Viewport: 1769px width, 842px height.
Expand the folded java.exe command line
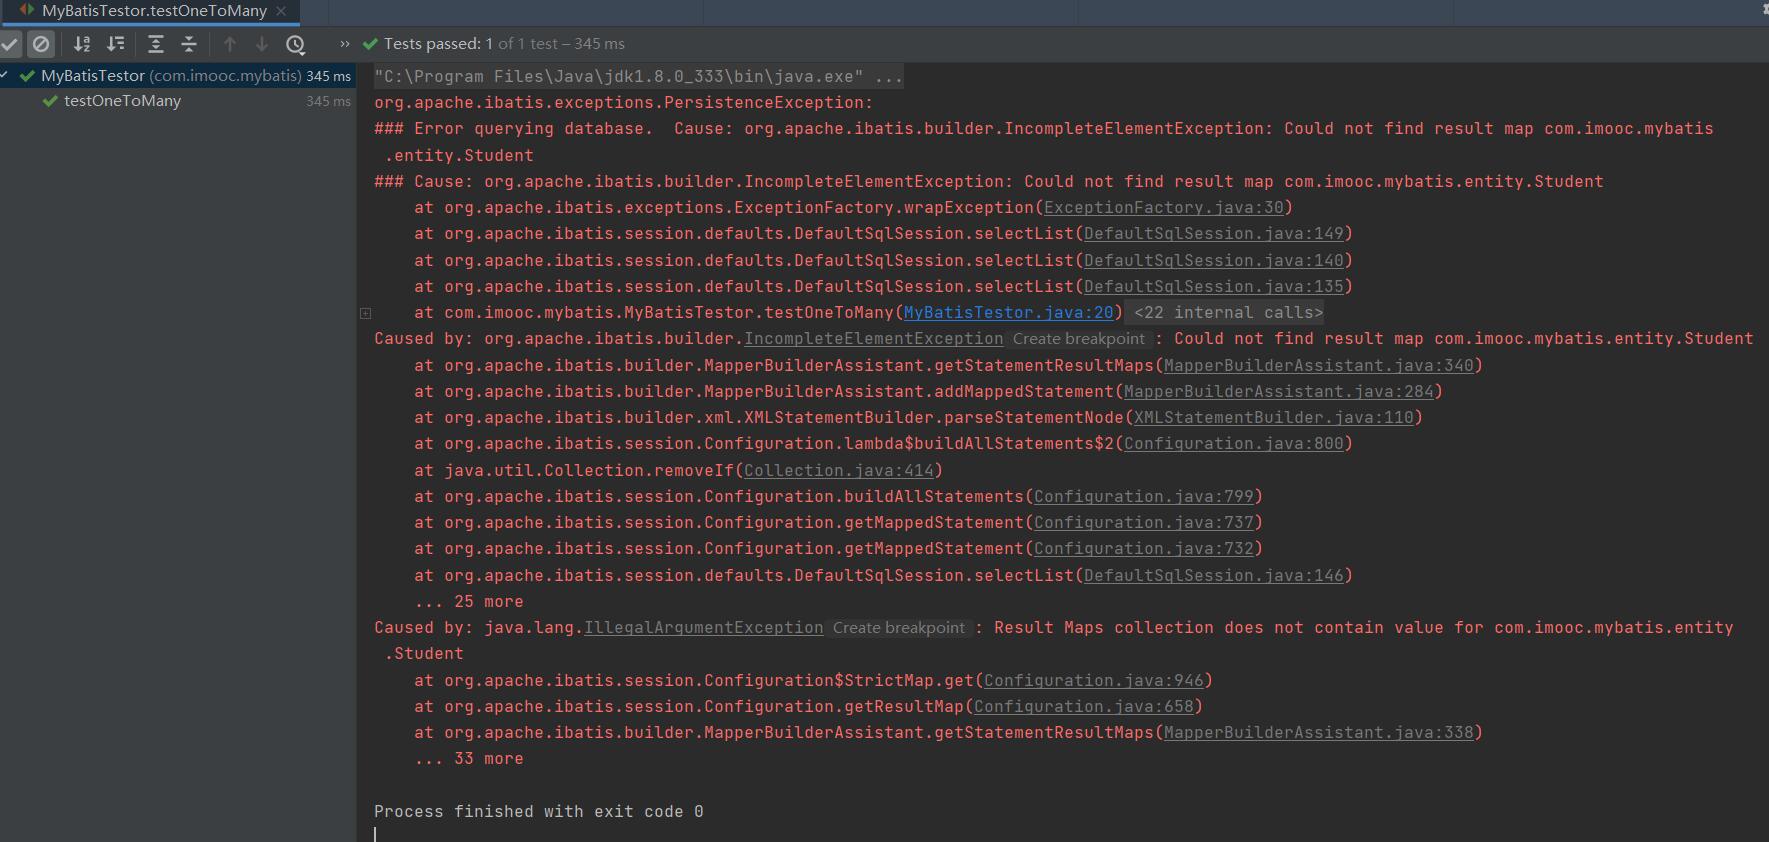click(638, 76)
